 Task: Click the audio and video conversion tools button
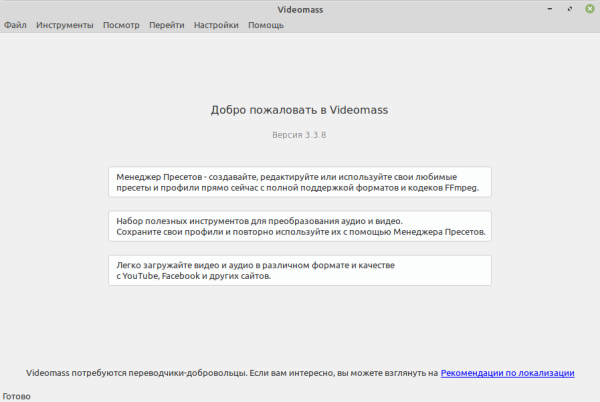pyautogui.click(x=299, y=225)
